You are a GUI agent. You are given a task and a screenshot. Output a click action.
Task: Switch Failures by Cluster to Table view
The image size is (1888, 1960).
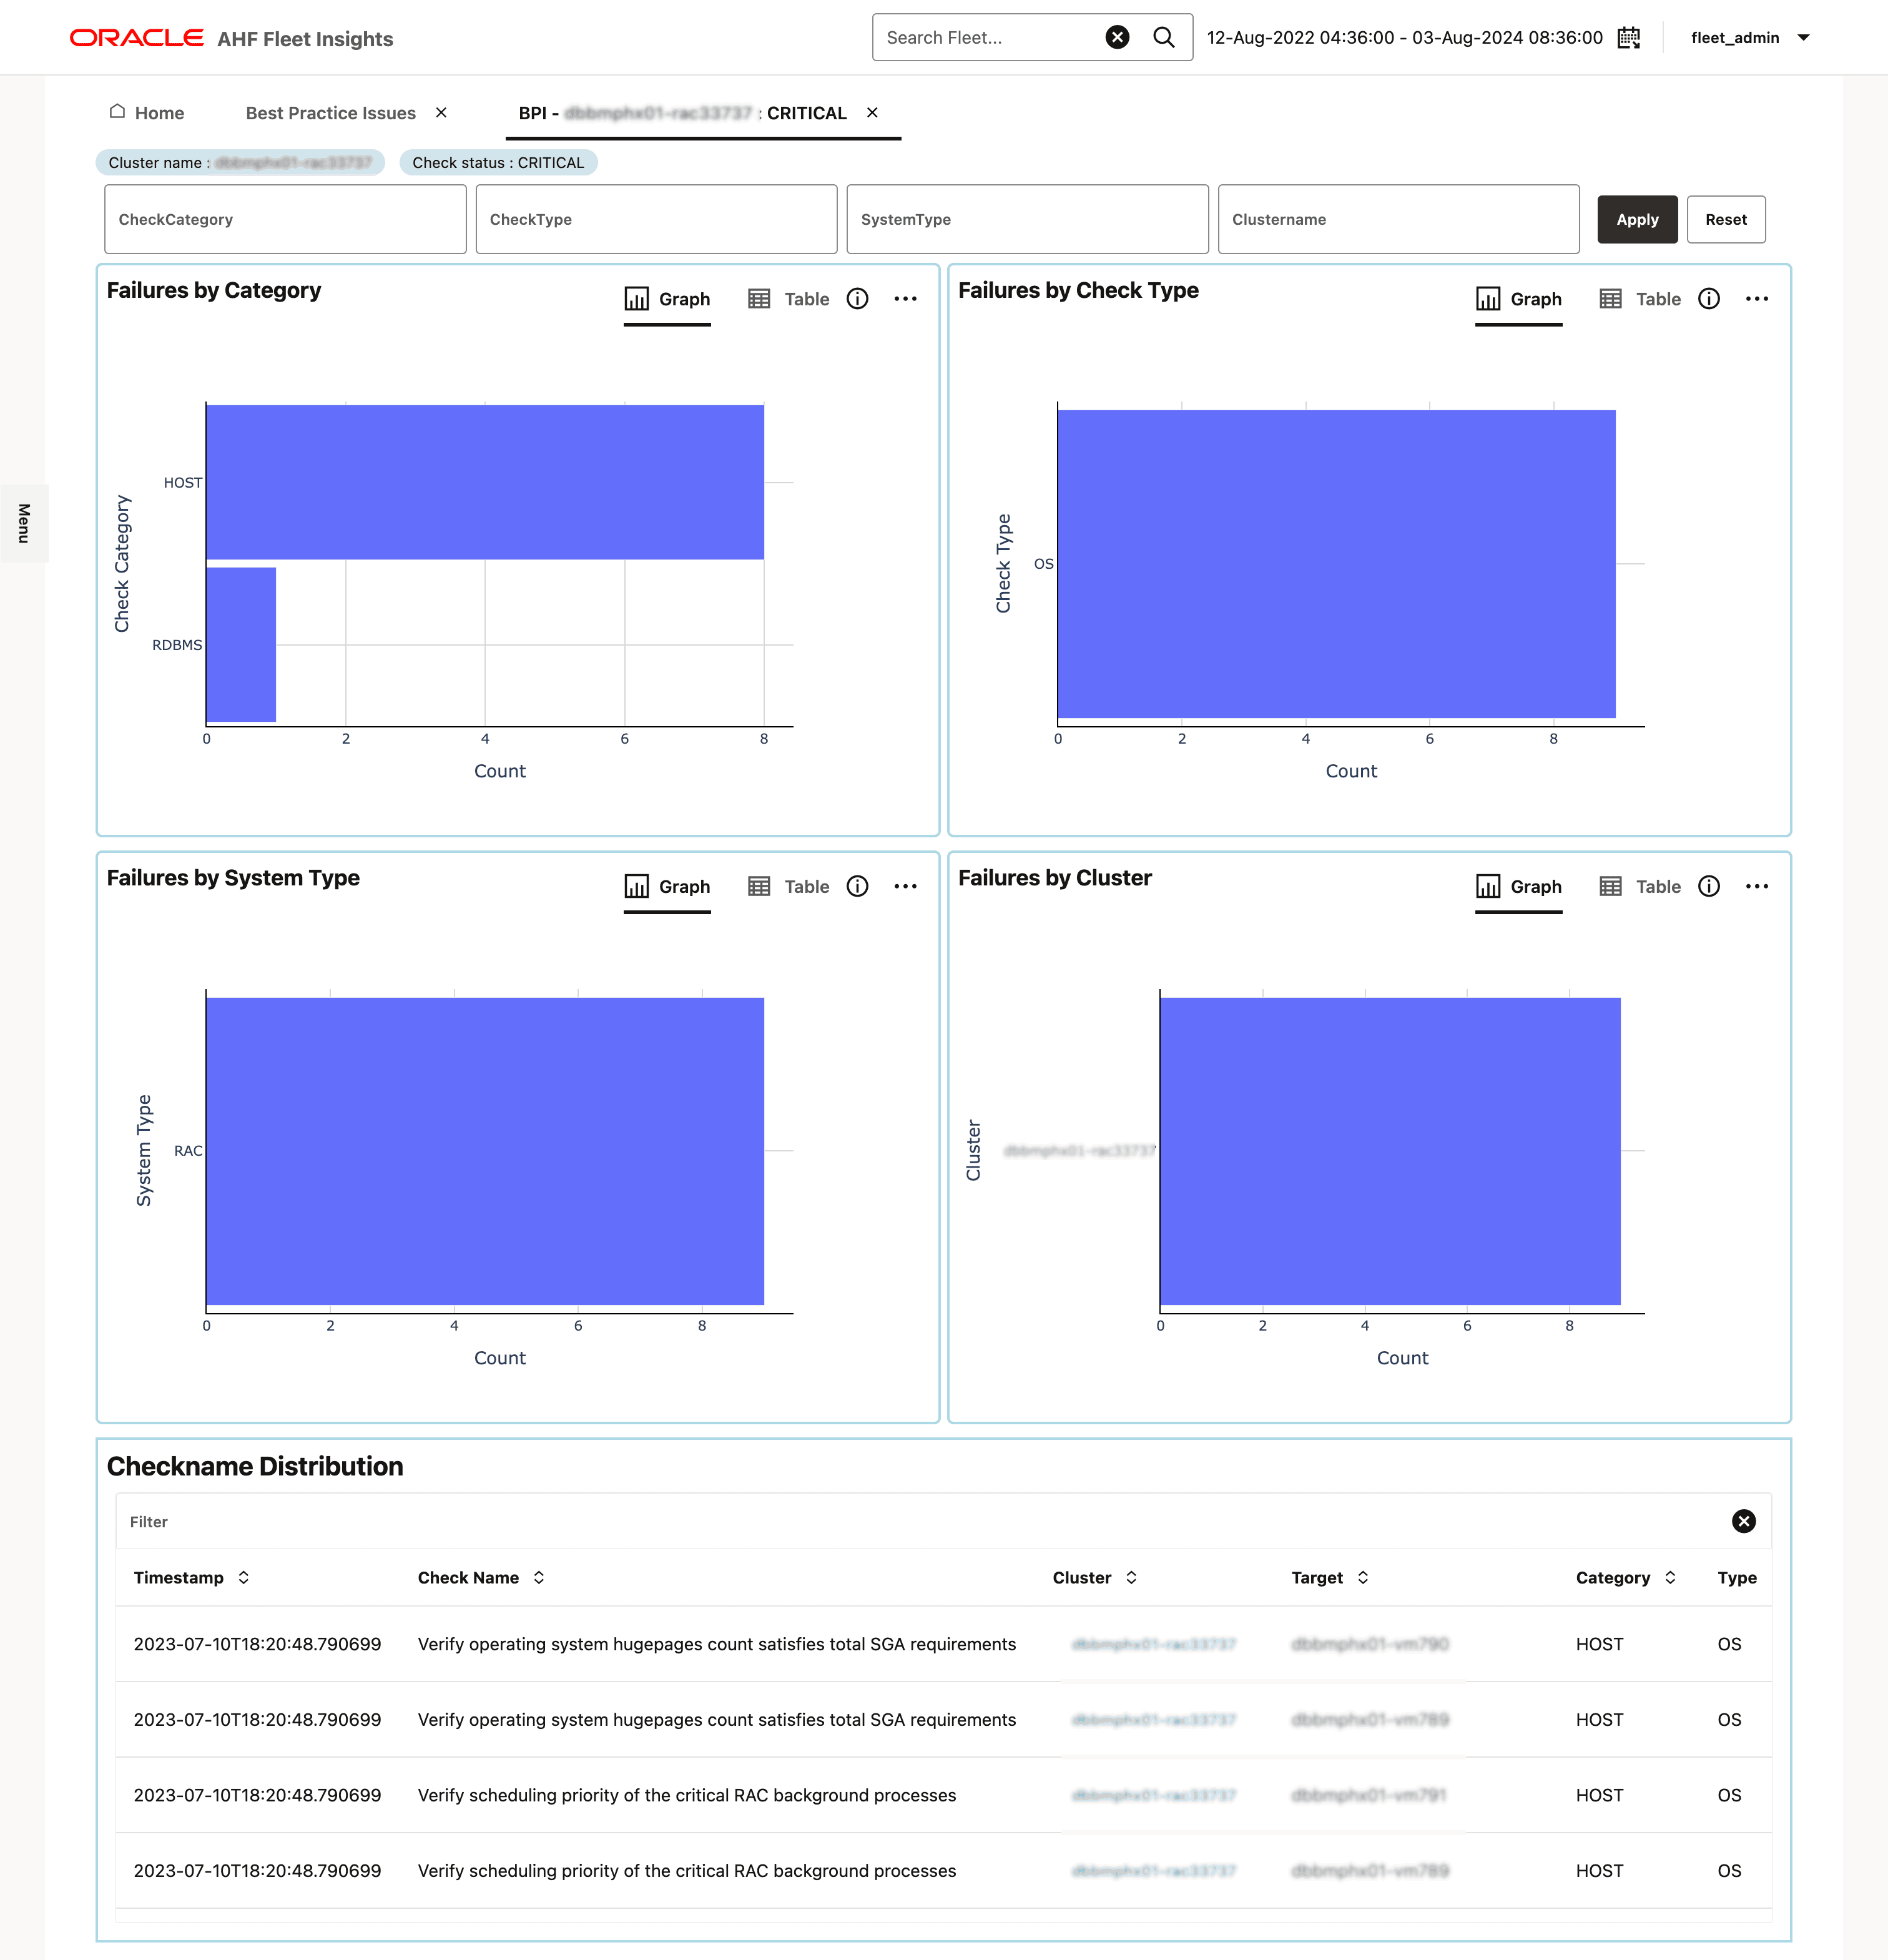coord(1640,886)
